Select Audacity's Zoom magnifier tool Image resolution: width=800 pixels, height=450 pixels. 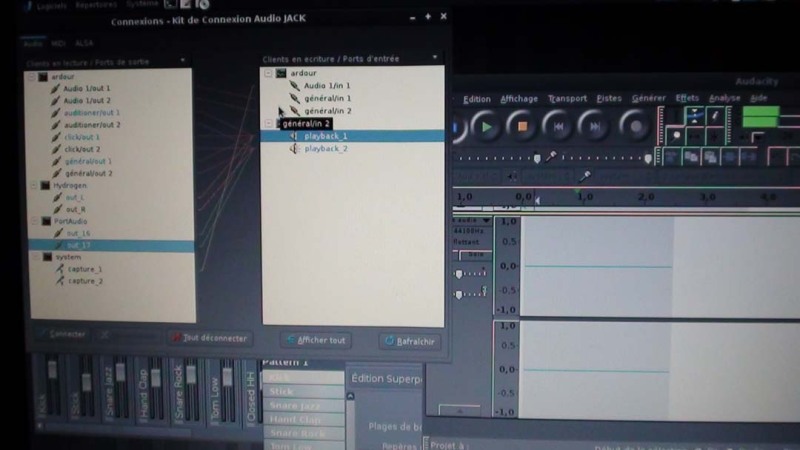(x=676, y=136)
